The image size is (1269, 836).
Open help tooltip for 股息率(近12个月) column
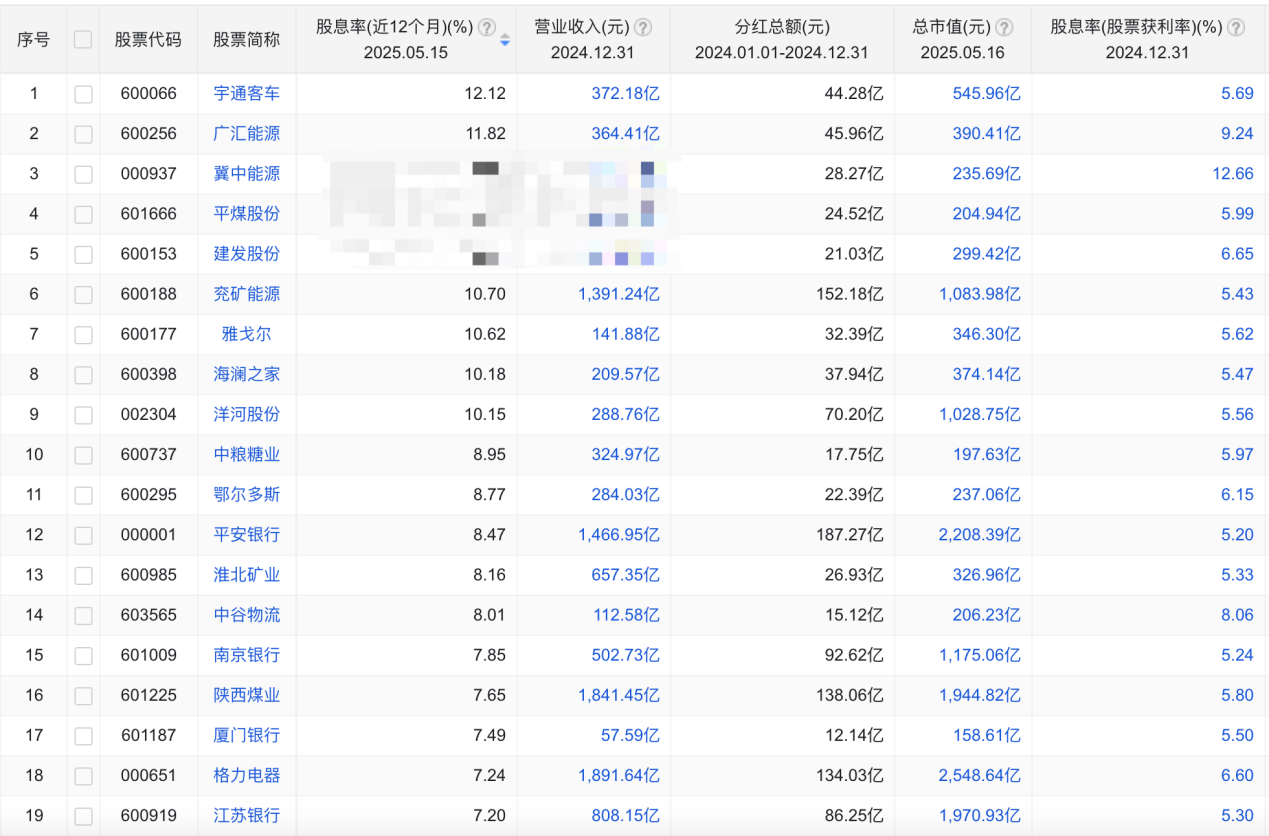(x=485, y=28)
